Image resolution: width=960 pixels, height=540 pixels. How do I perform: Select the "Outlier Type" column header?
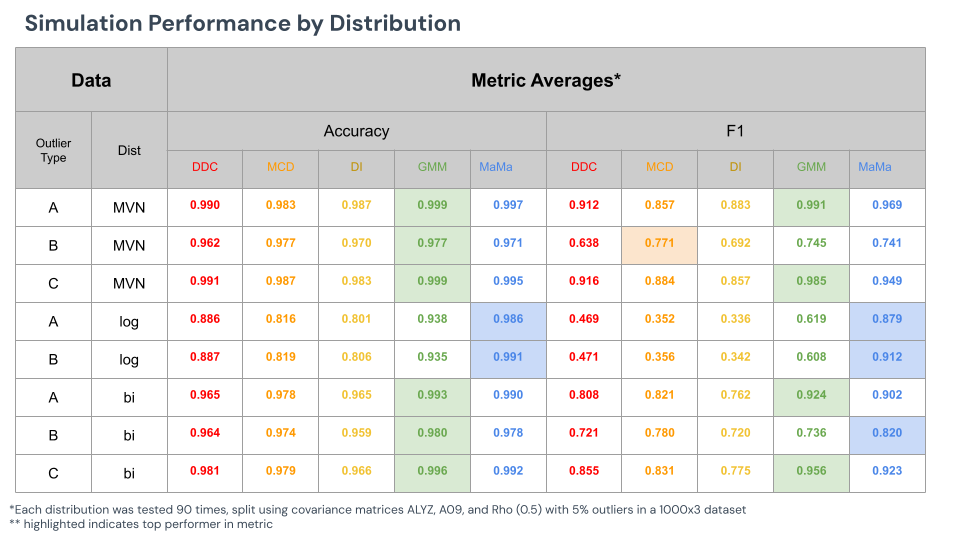tap(53, 151)
